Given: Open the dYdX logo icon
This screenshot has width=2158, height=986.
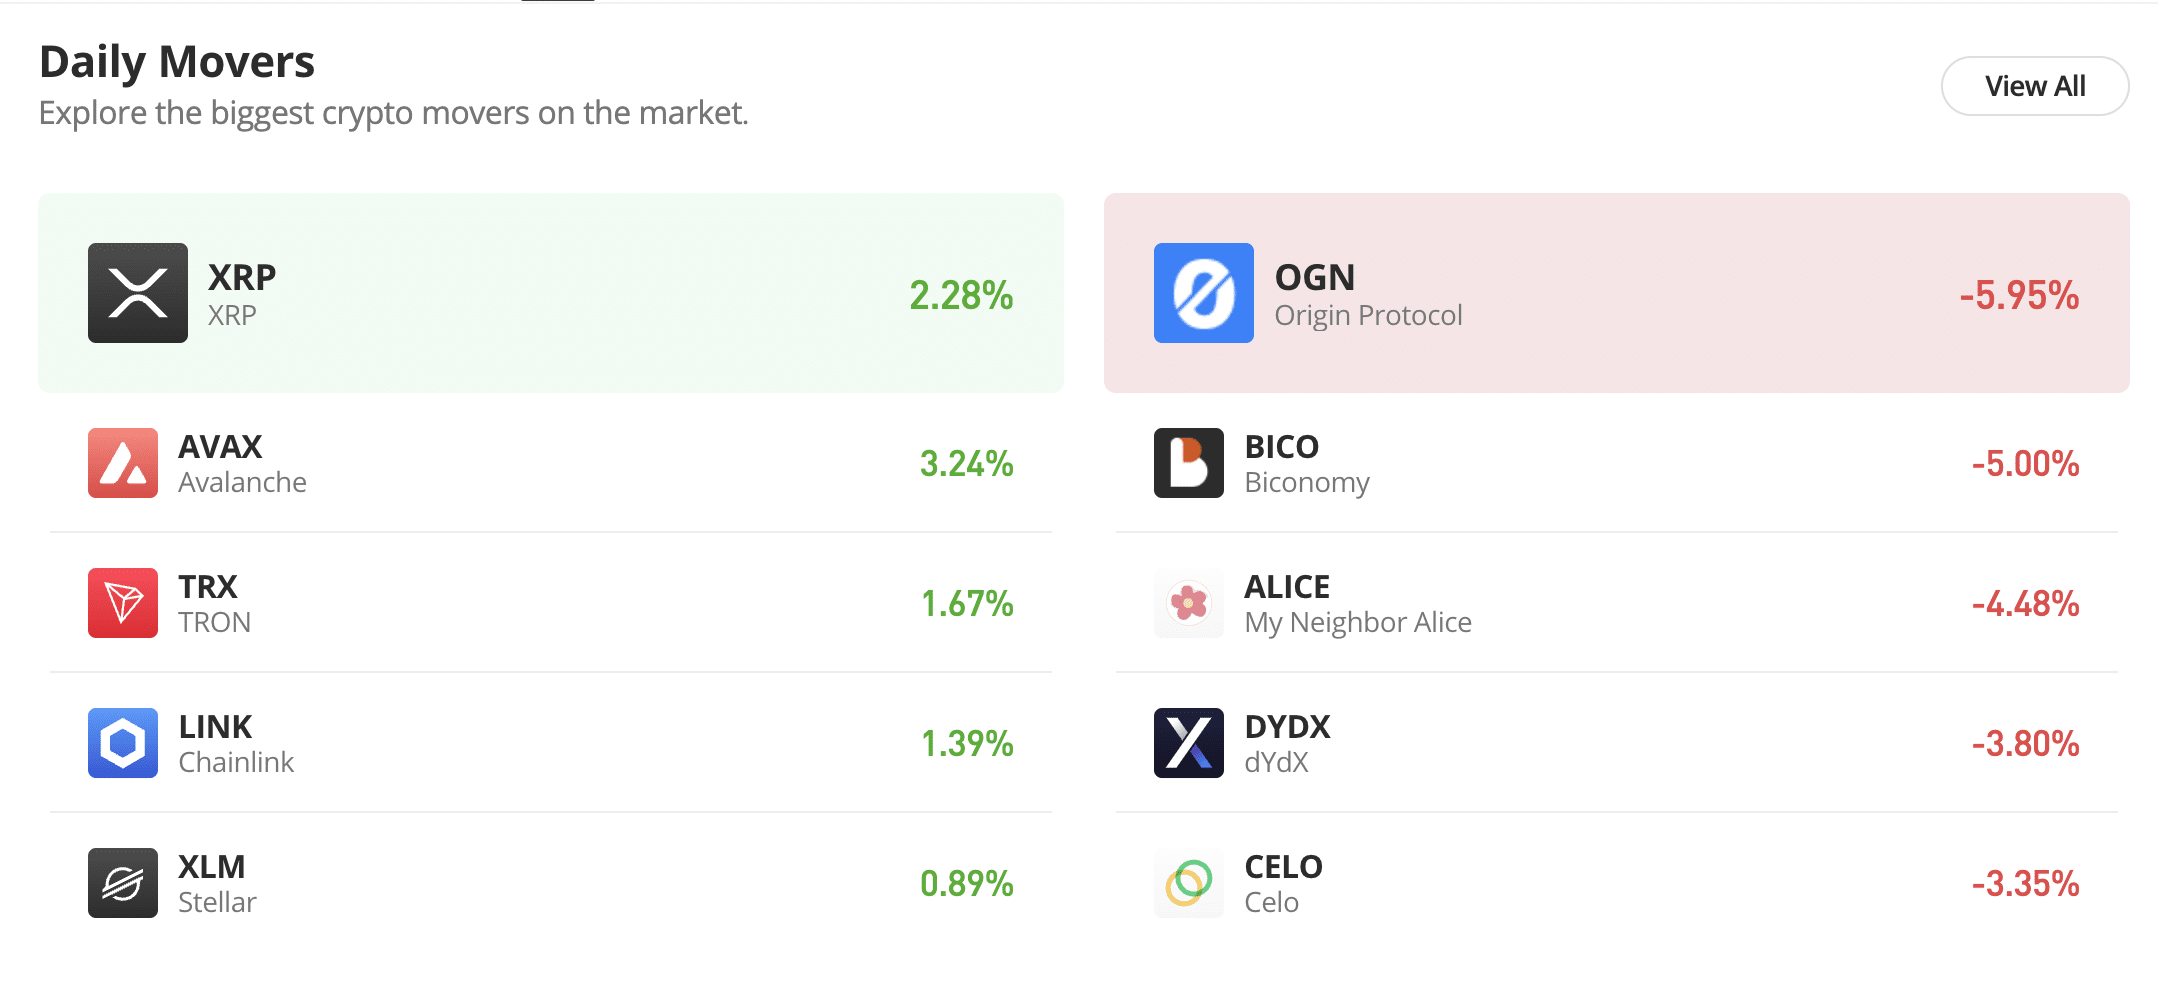Looking at the screenshot, I should tap(1189, 743).
